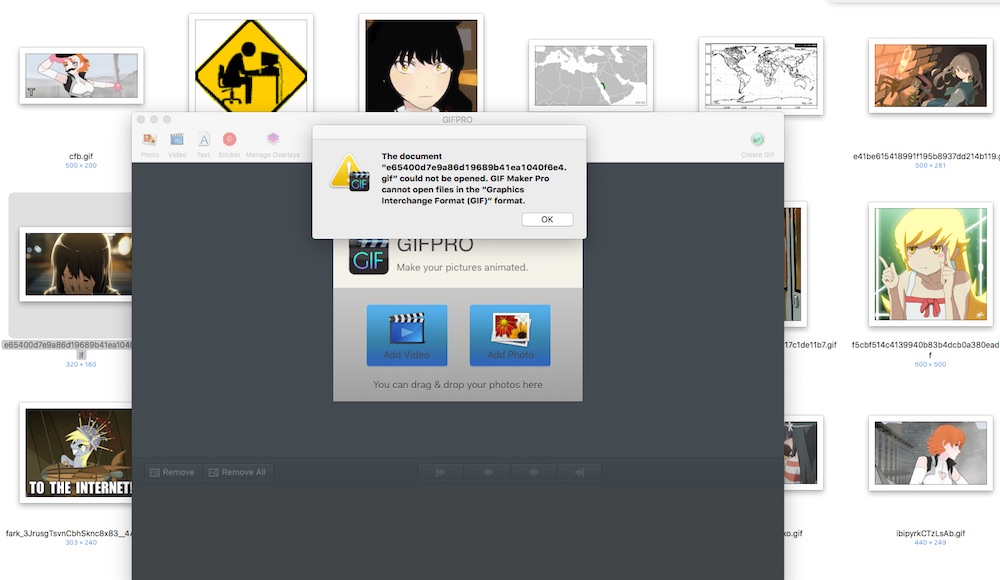Click the Photo toolbar icon

tap(150, 140)
